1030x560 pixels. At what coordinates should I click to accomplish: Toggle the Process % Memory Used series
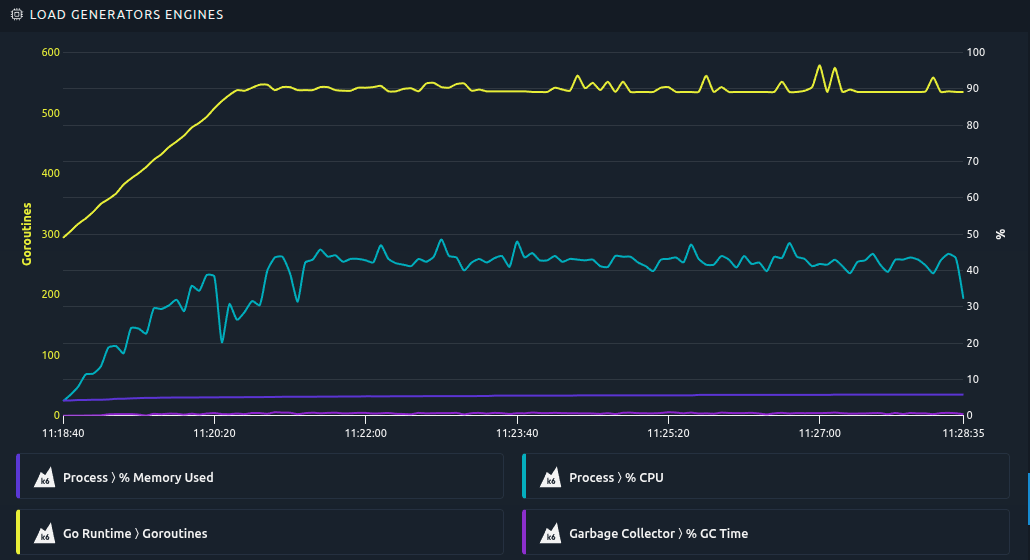(259, 476)
